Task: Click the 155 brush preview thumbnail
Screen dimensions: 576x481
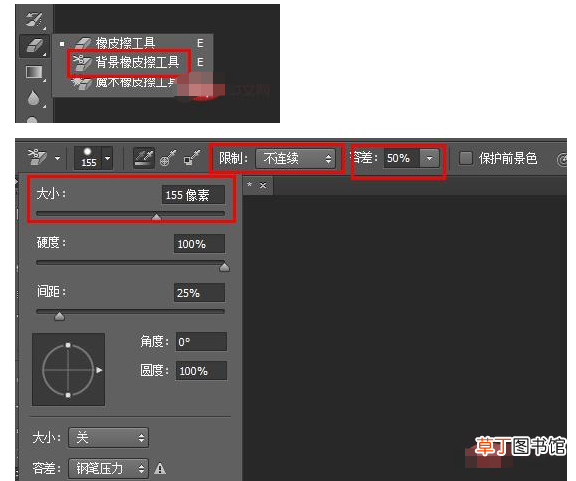Action: [88, 158]
